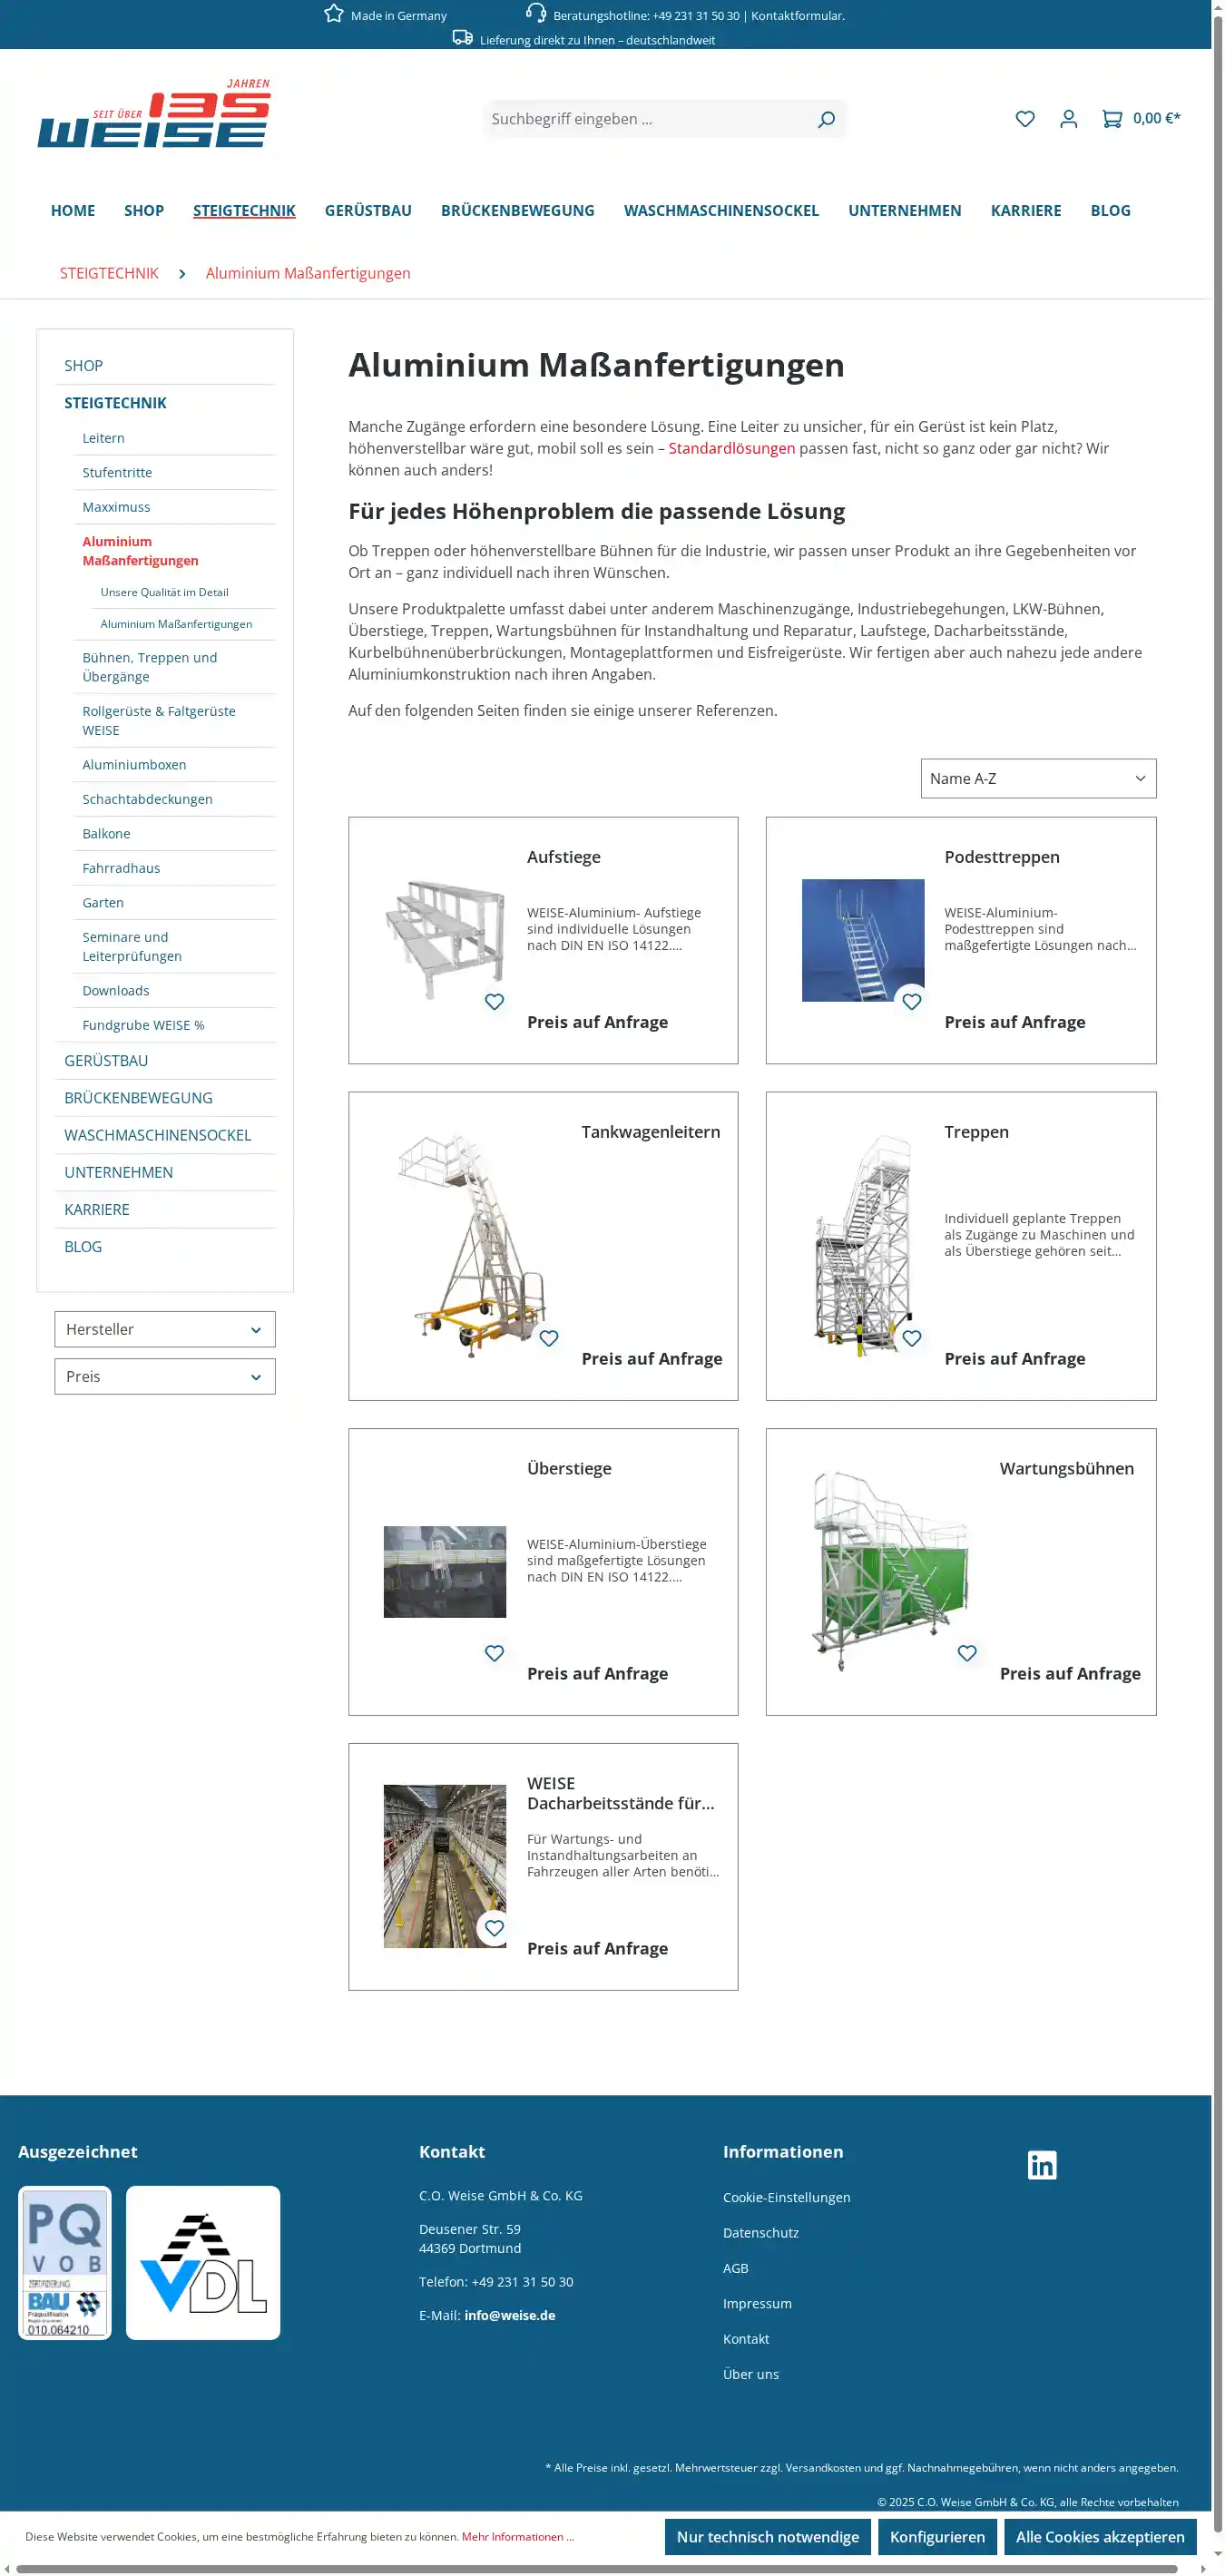The width and height of the screenshot is (1225, 2576).
Task: Open the shopping cart icon
Action: pyautogui.click(x=1111, y=119)
